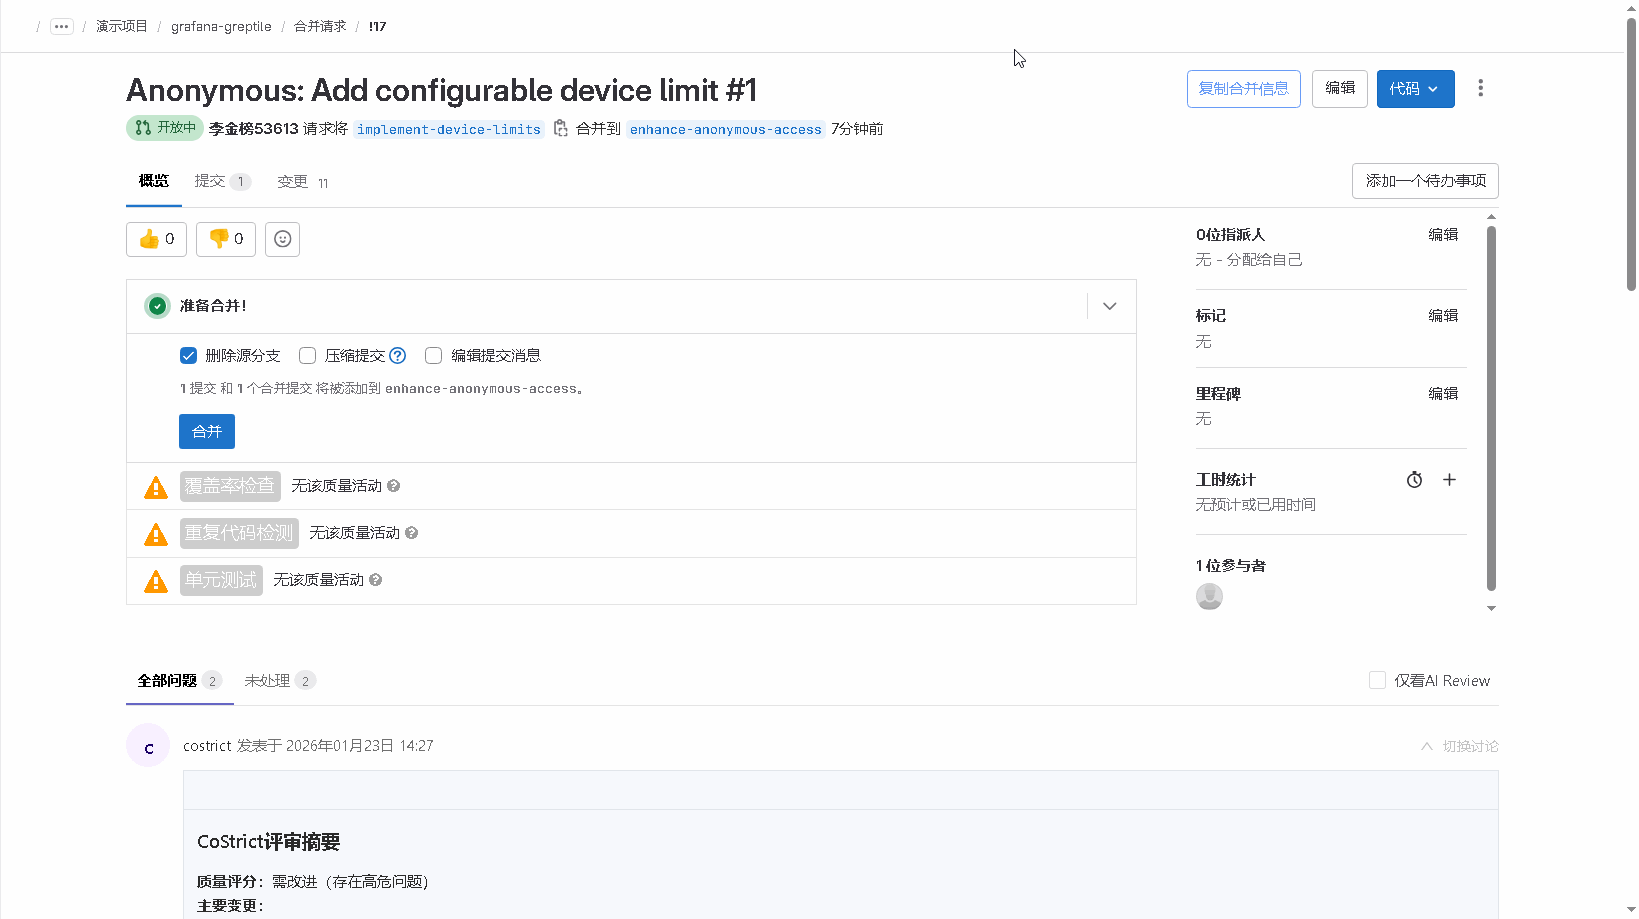Screen dimensions: 1639x919
Task: Select the 全部问题 tab
Action: (x=179, y=681)
